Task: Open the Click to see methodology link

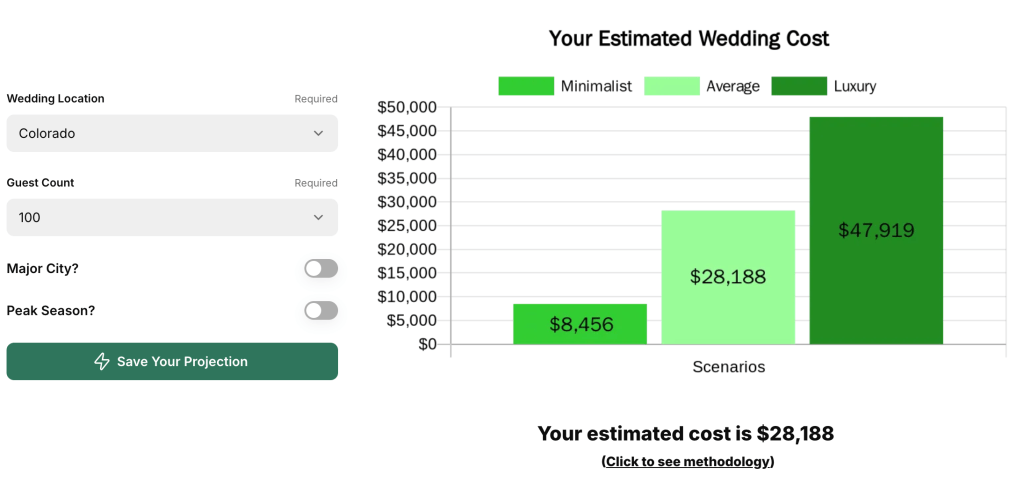Action: click(688, 461)
